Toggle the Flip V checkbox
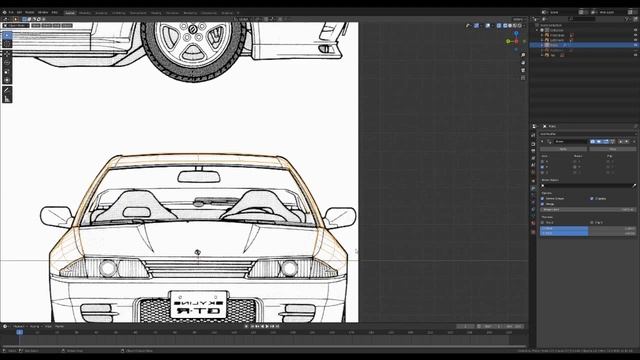Screen dimensions: 640x360 [x=591, y=222]
